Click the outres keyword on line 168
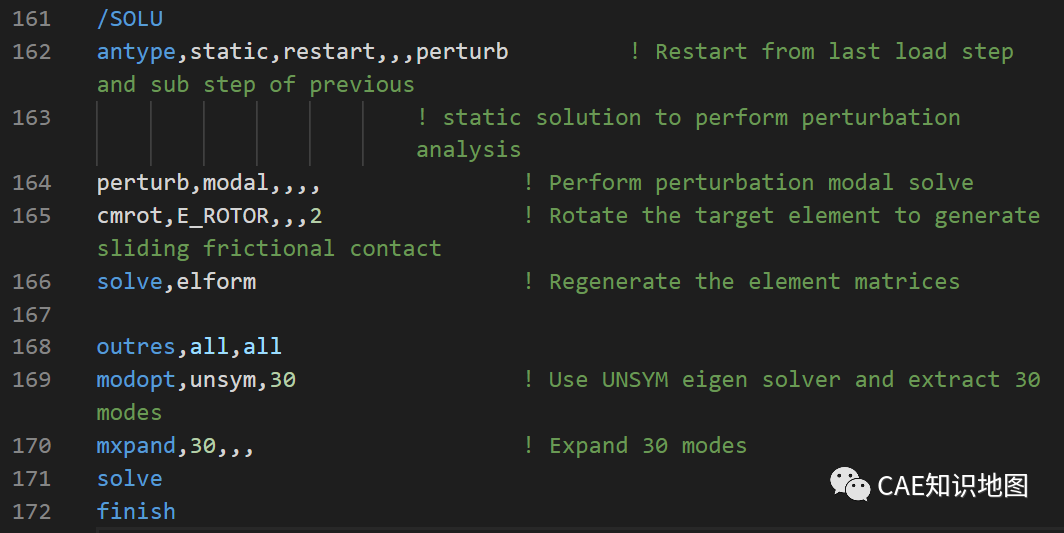This screenshot has height=533, width=1064. (x=136, y=347)
